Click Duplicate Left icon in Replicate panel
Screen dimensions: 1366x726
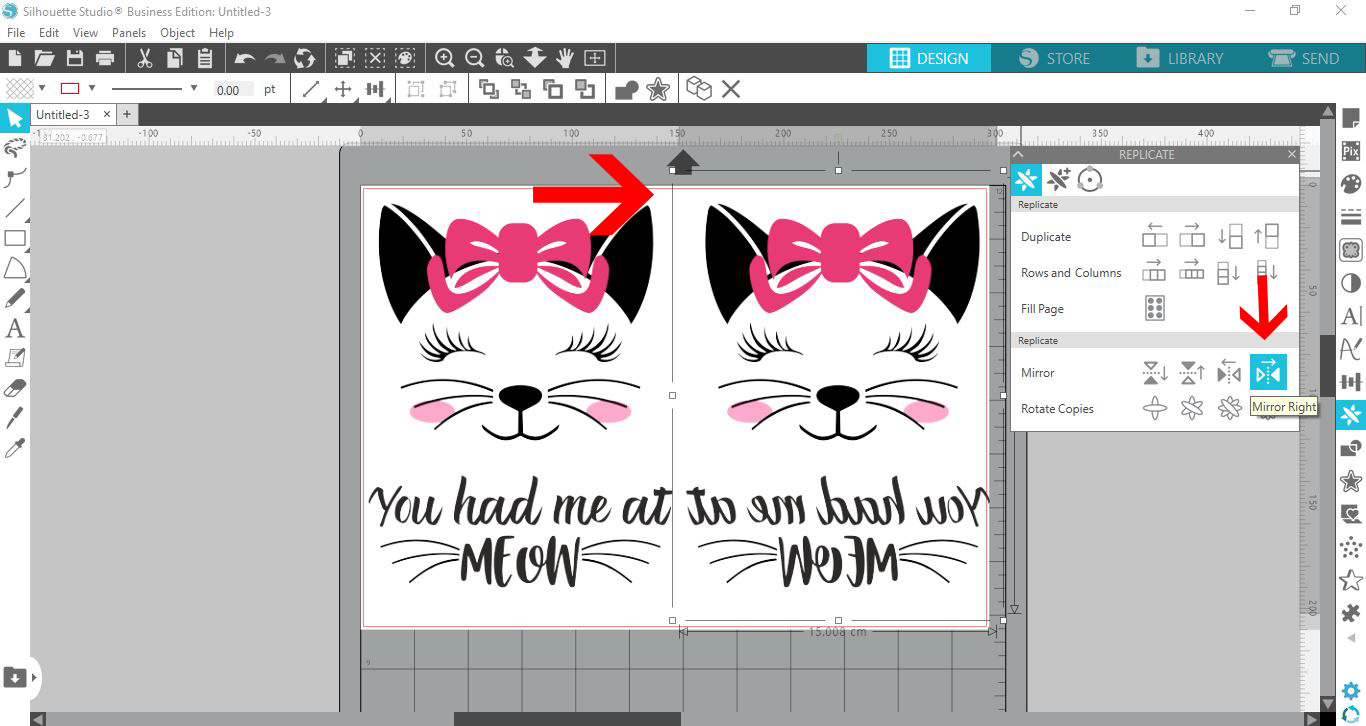pyautogui.click(x=1155, y=237)
